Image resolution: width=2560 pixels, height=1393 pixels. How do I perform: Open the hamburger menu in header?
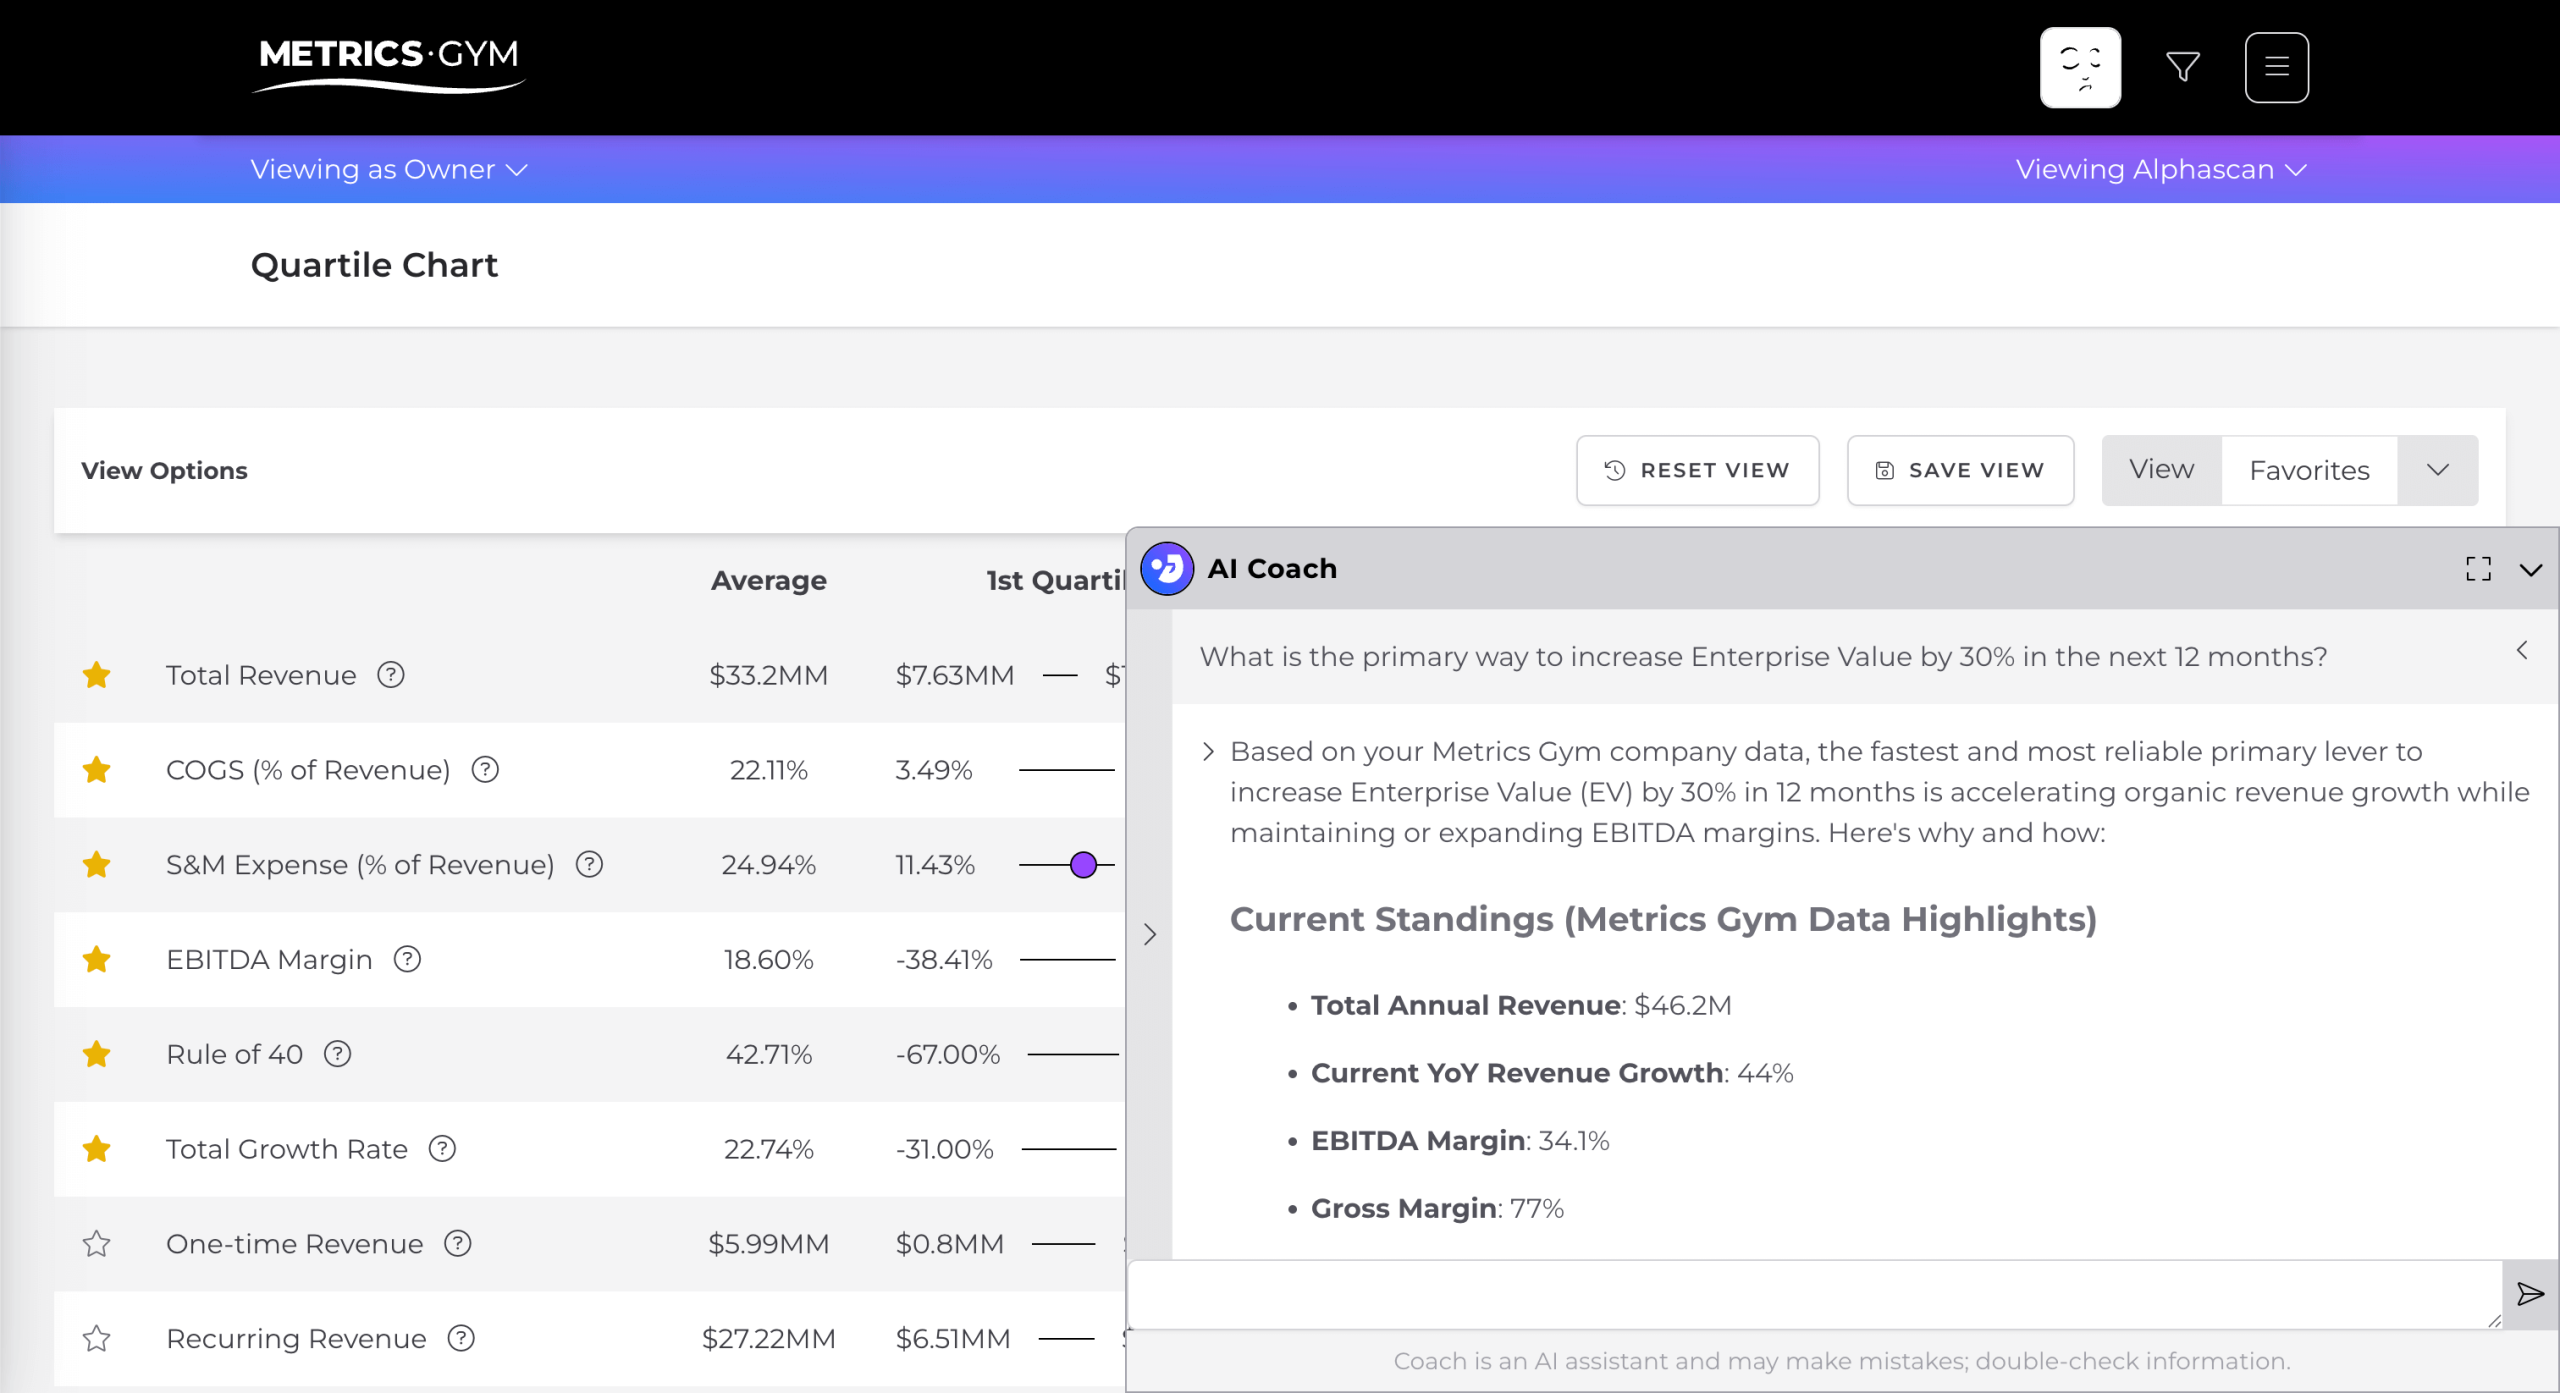[x=2276, y=67]
